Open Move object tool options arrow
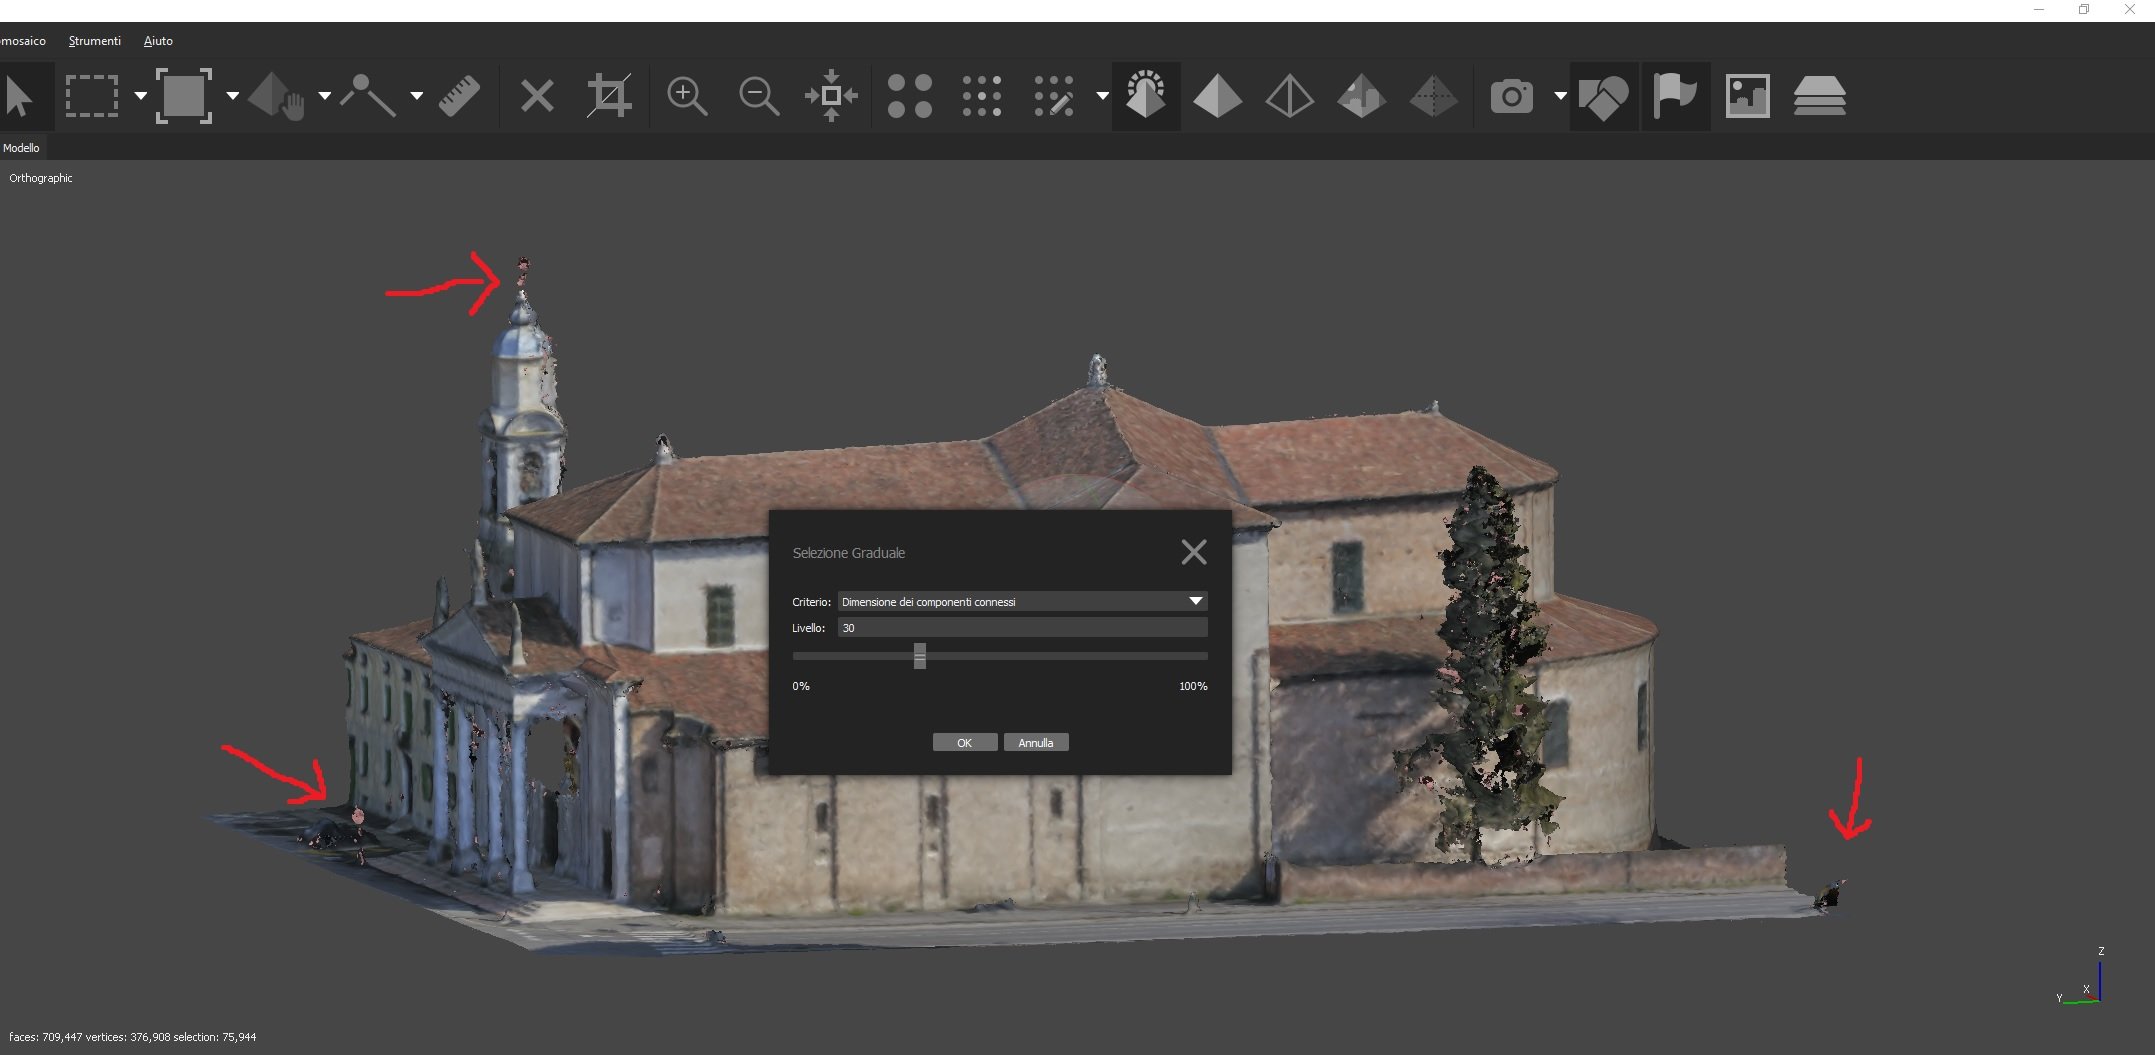This screenshot has height=1055, width=2155. point(324,96)
